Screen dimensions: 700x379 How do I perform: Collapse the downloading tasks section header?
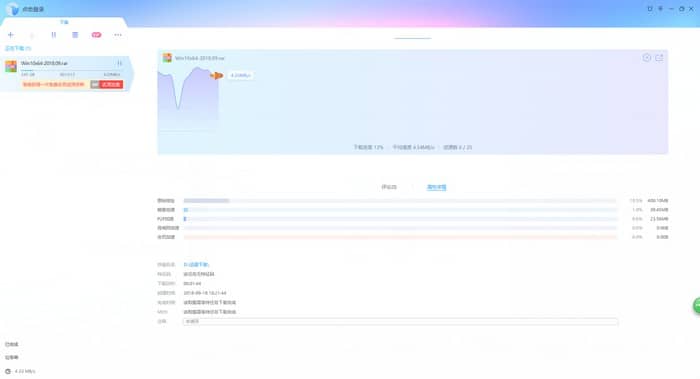pyautogui.click(x=18, y=48)
